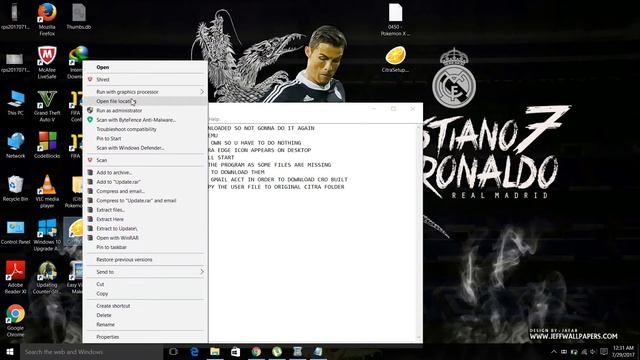The width and height of the screenshot is (640, 360).
Task: Choose Run as administrator
Action: pyautogui.click(x=145, y=111)
